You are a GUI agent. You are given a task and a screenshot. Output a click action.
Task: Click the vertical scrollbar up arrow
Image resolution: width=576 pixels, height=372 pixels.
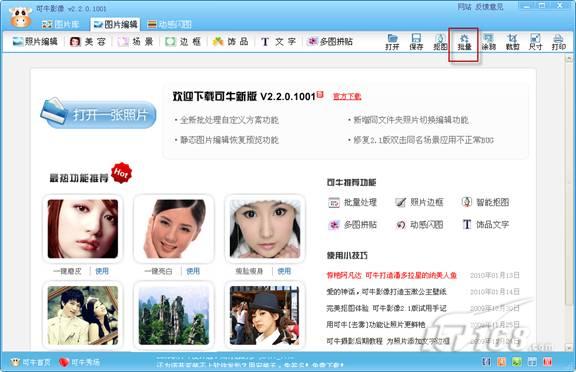pyautogui.click(x=569, y=58)
